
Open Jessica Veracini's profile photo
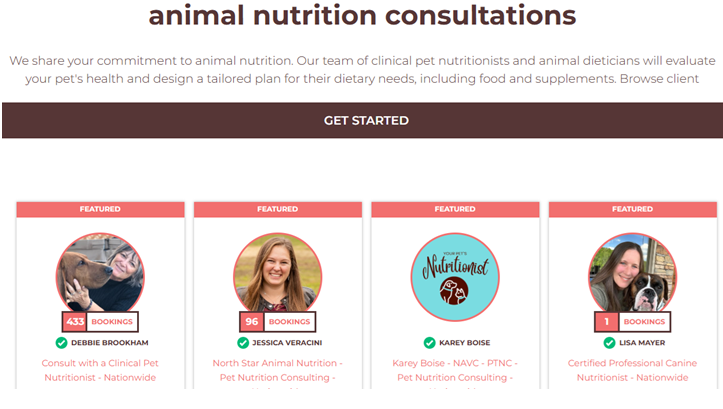point(277,272)
